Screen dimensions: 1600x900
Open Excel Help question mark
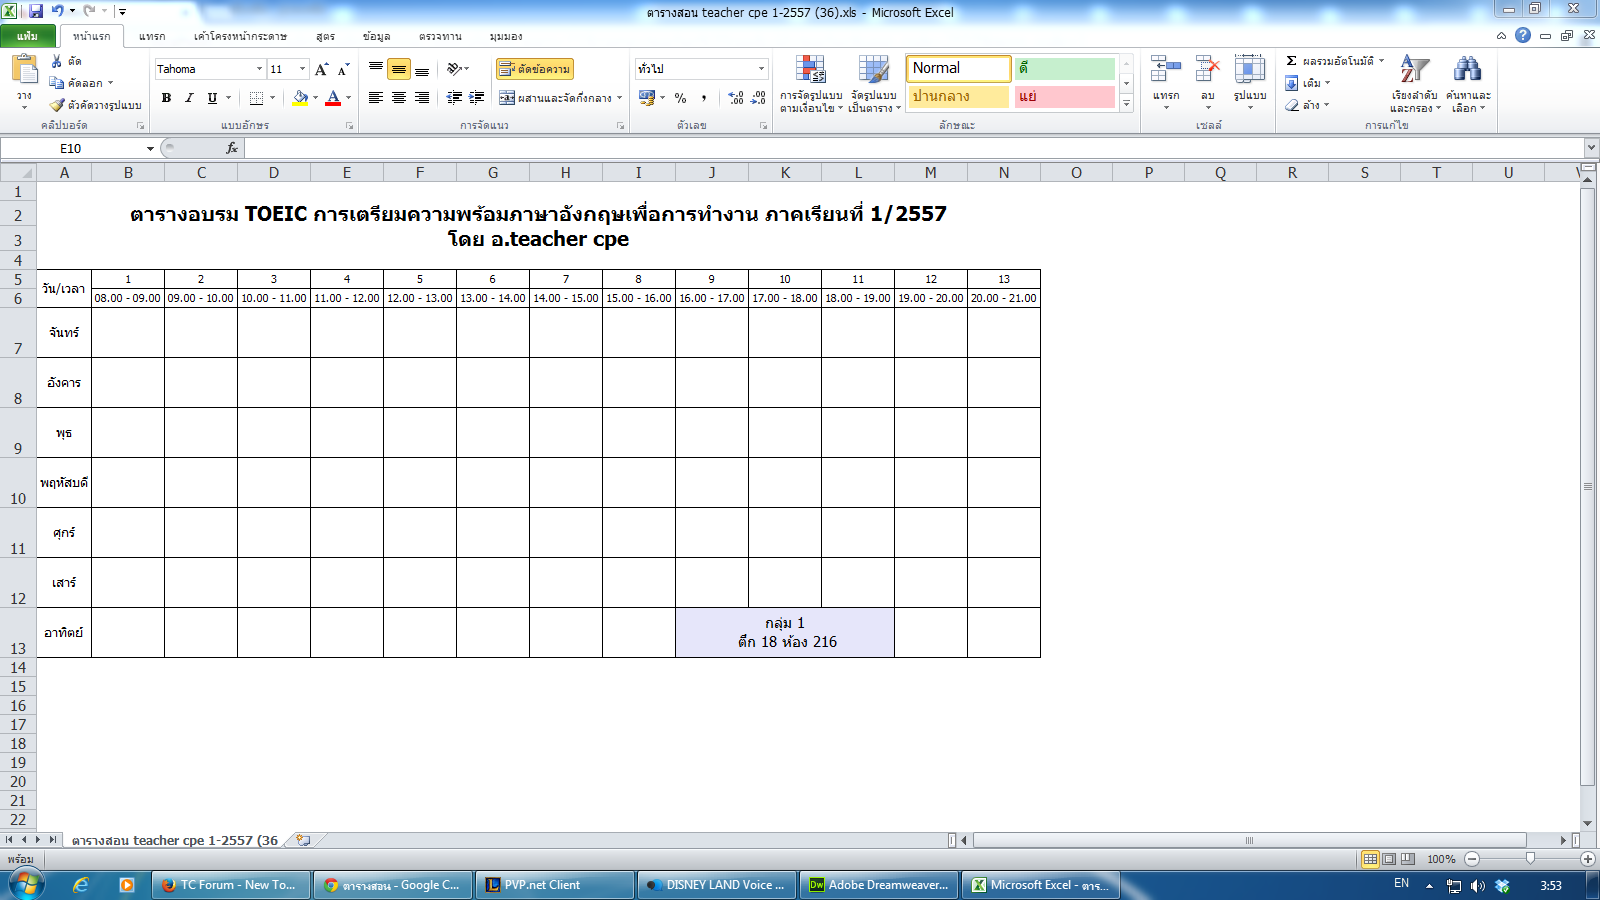coord(1523,35)
